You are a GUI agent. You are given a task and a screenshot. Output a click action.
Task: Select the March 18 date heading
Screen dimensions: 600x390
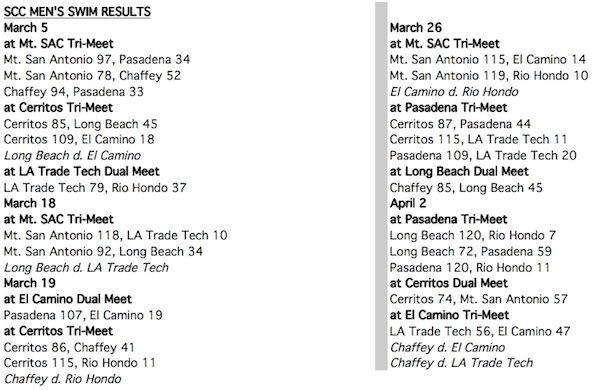pos(30,203)
